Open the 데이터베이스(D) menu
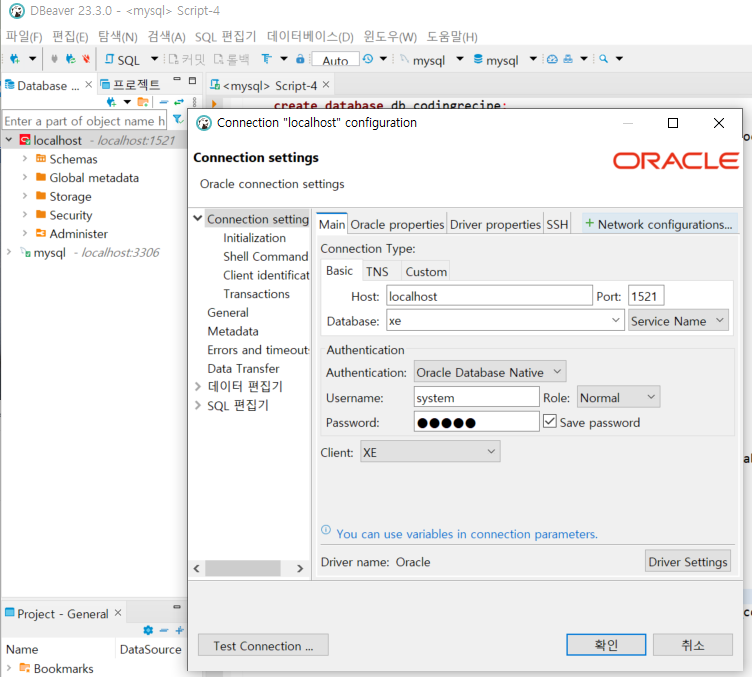 pos(310,36)
